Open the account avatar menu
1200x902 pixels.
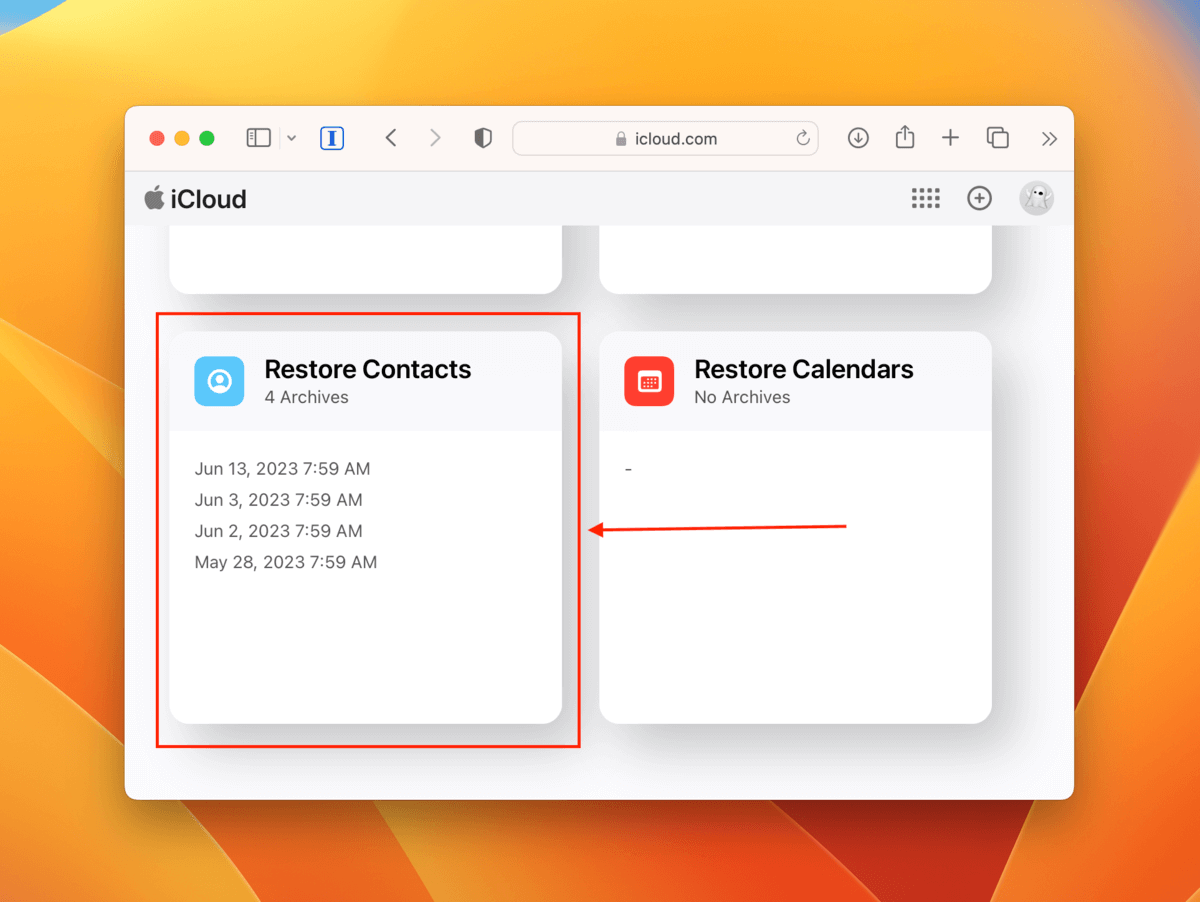coord(1036,198)
